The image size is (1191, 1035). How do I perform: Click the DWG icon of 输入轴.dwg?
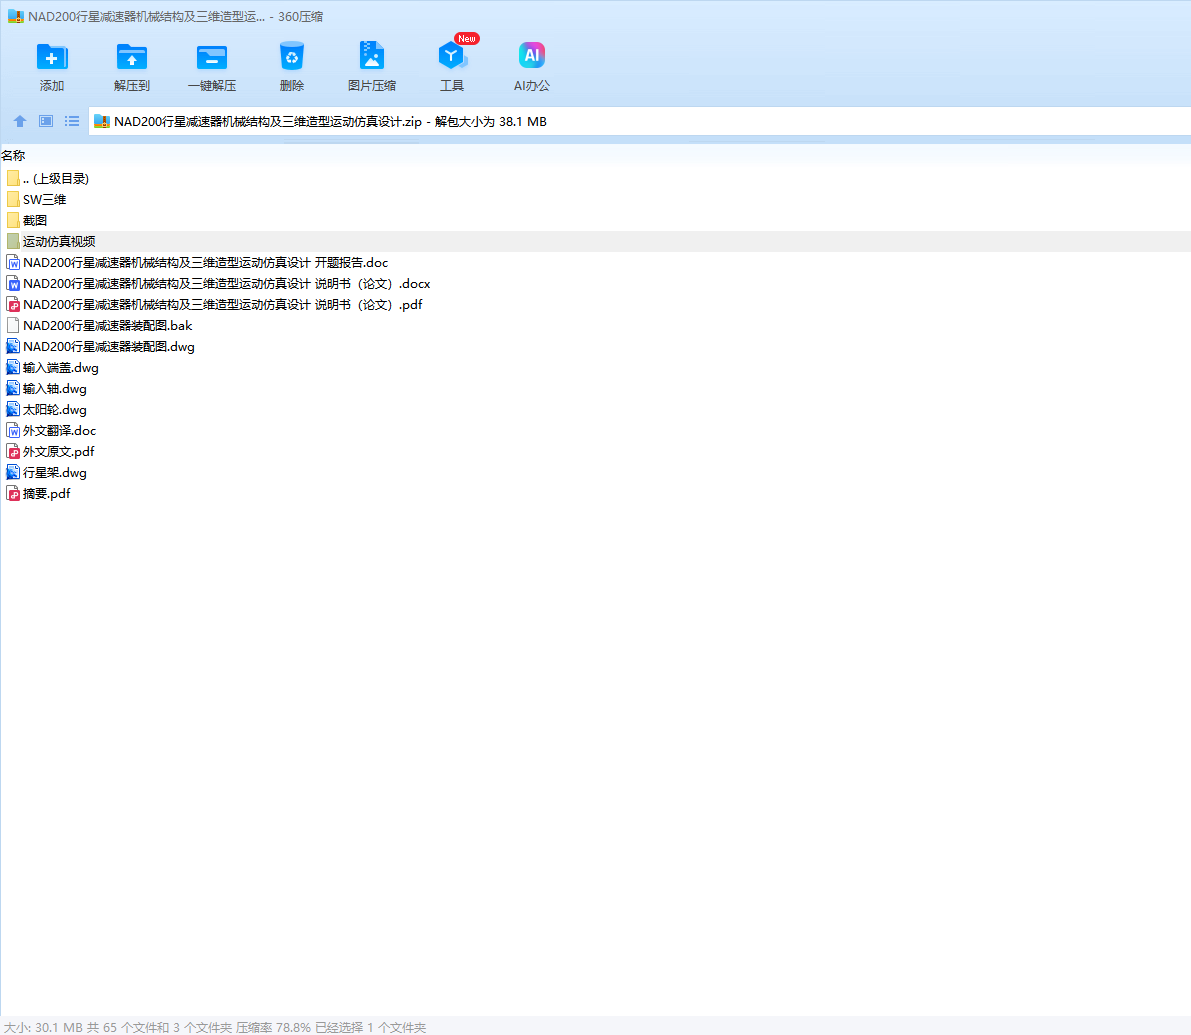(13, 389)
